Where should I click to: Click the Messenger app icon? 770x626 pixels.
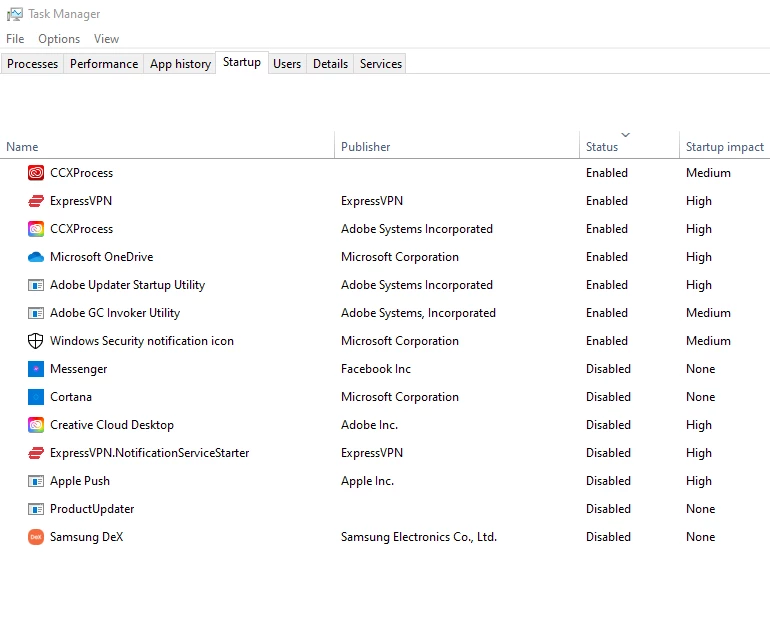[x=36, y=369]
